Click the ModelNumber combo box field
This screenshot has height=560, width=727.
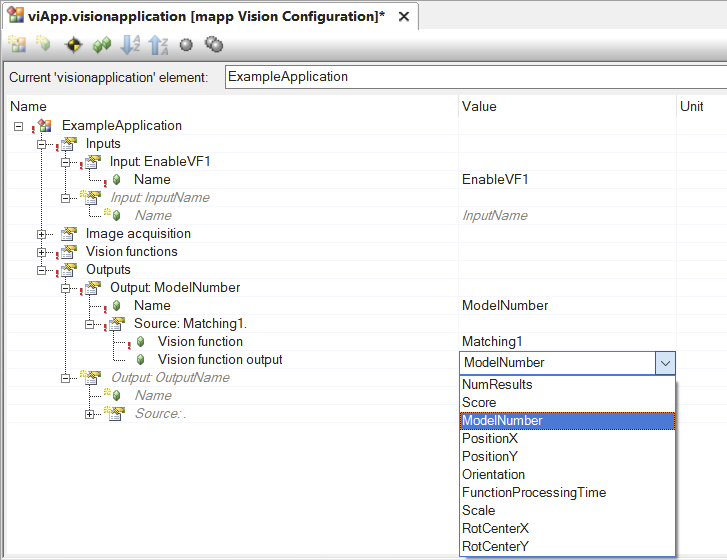click(x=557, y=363)
